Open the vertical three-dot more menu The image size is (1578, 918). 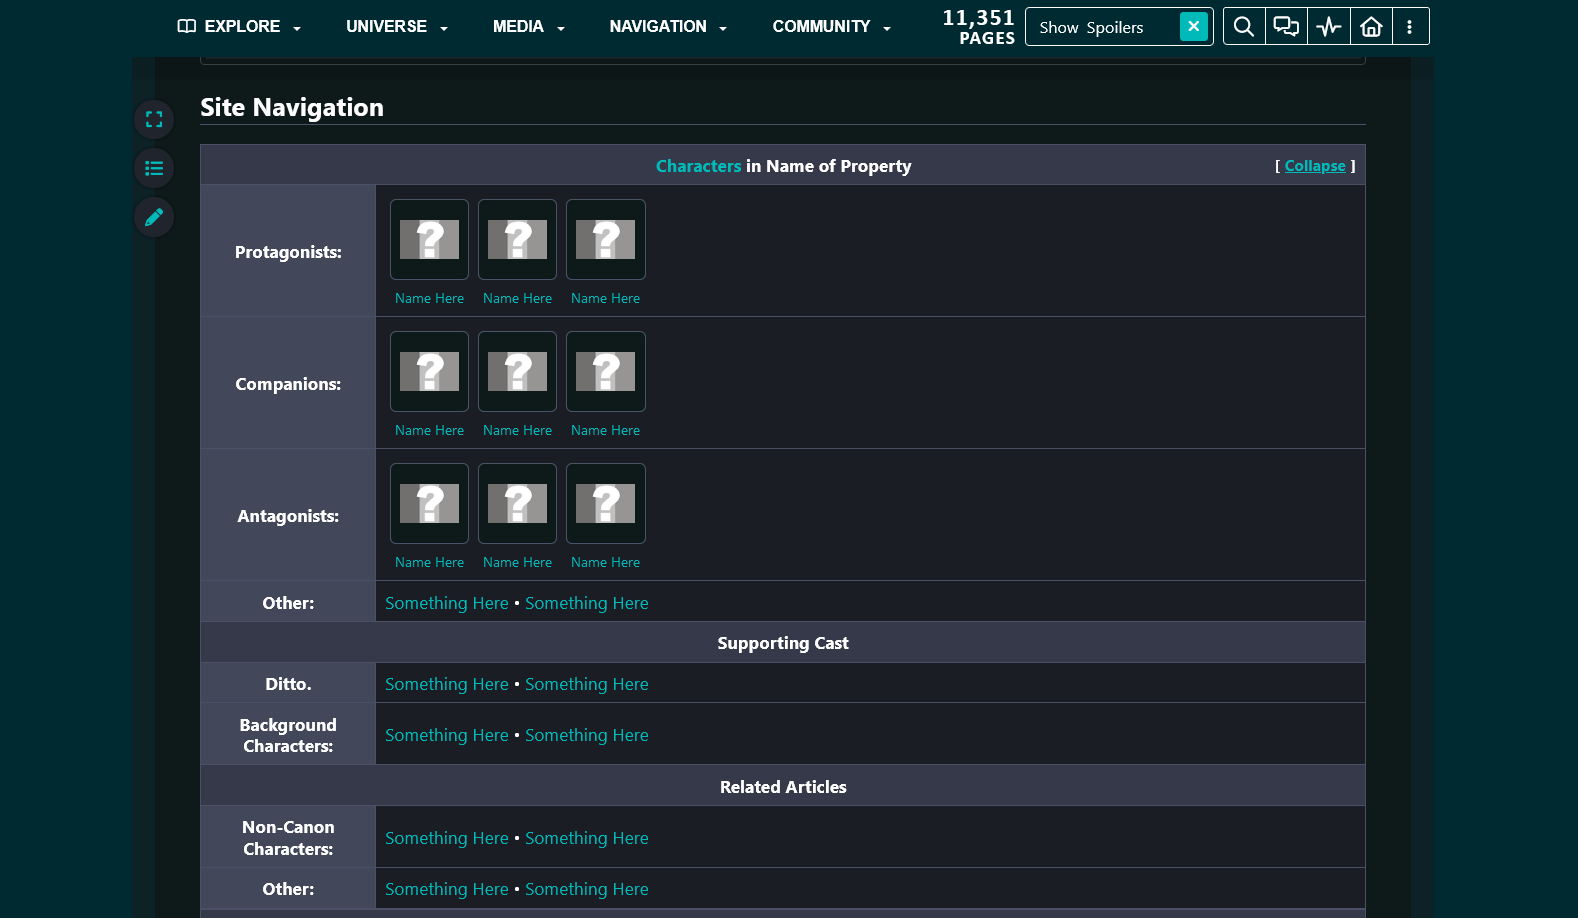coord(1409,27)
